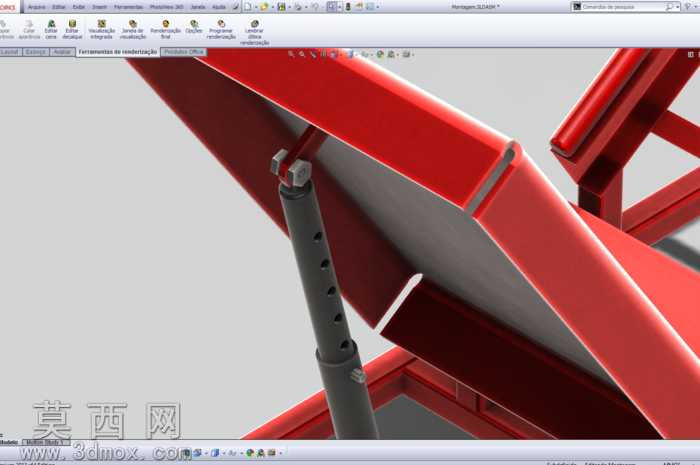Click the Print icon in quick toolbar
700x465 pixels.
298,7
